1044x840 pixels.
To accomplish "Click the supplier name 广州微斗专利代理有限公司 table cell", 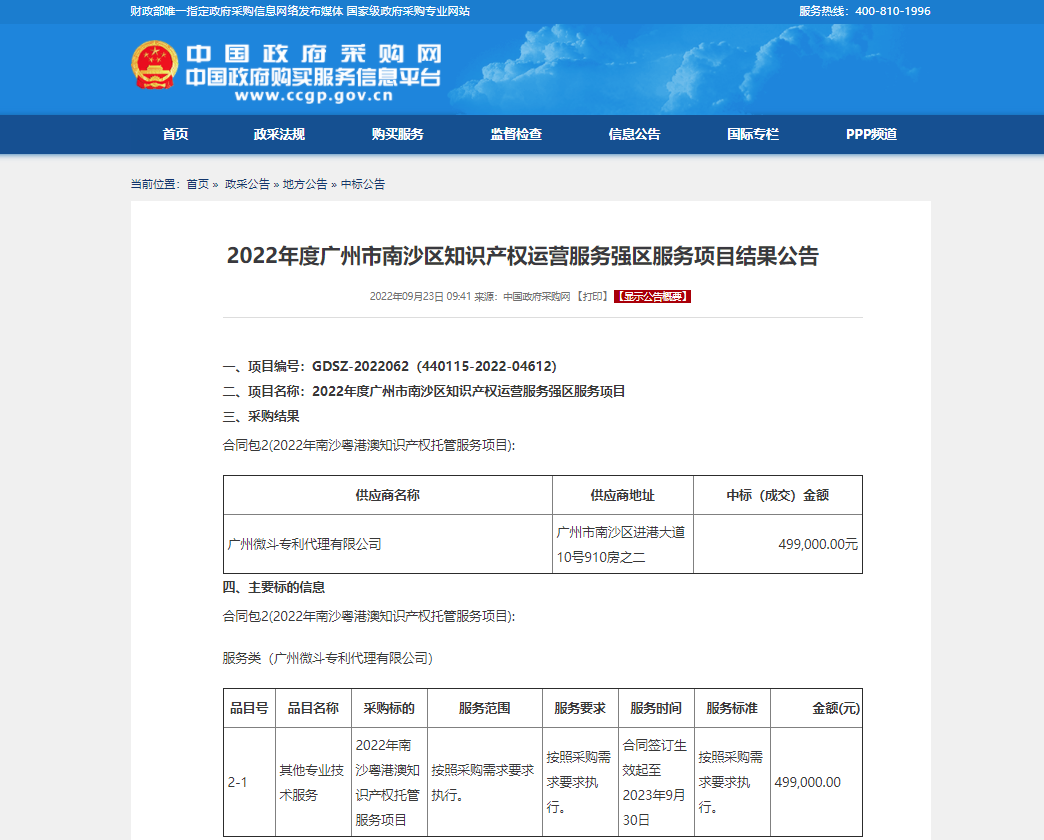I will [x=305, y=545].
